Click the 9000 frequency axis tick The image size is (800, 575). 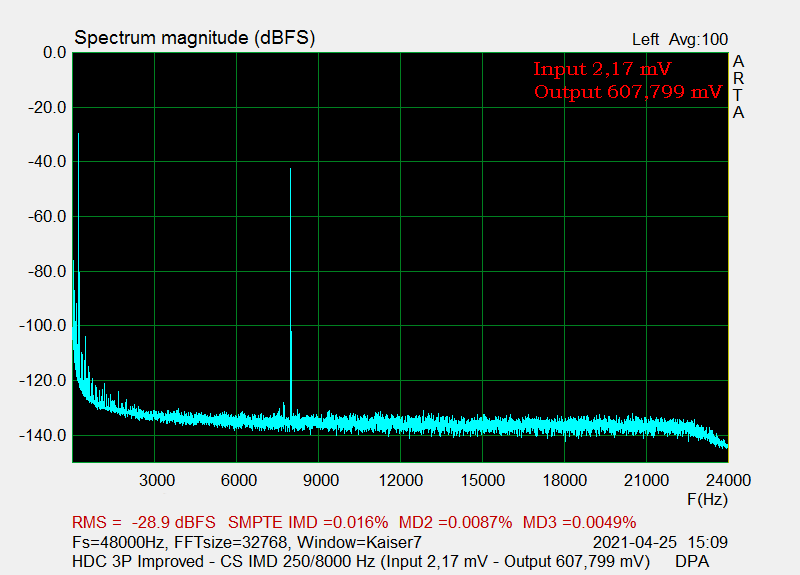coord(321,480)
